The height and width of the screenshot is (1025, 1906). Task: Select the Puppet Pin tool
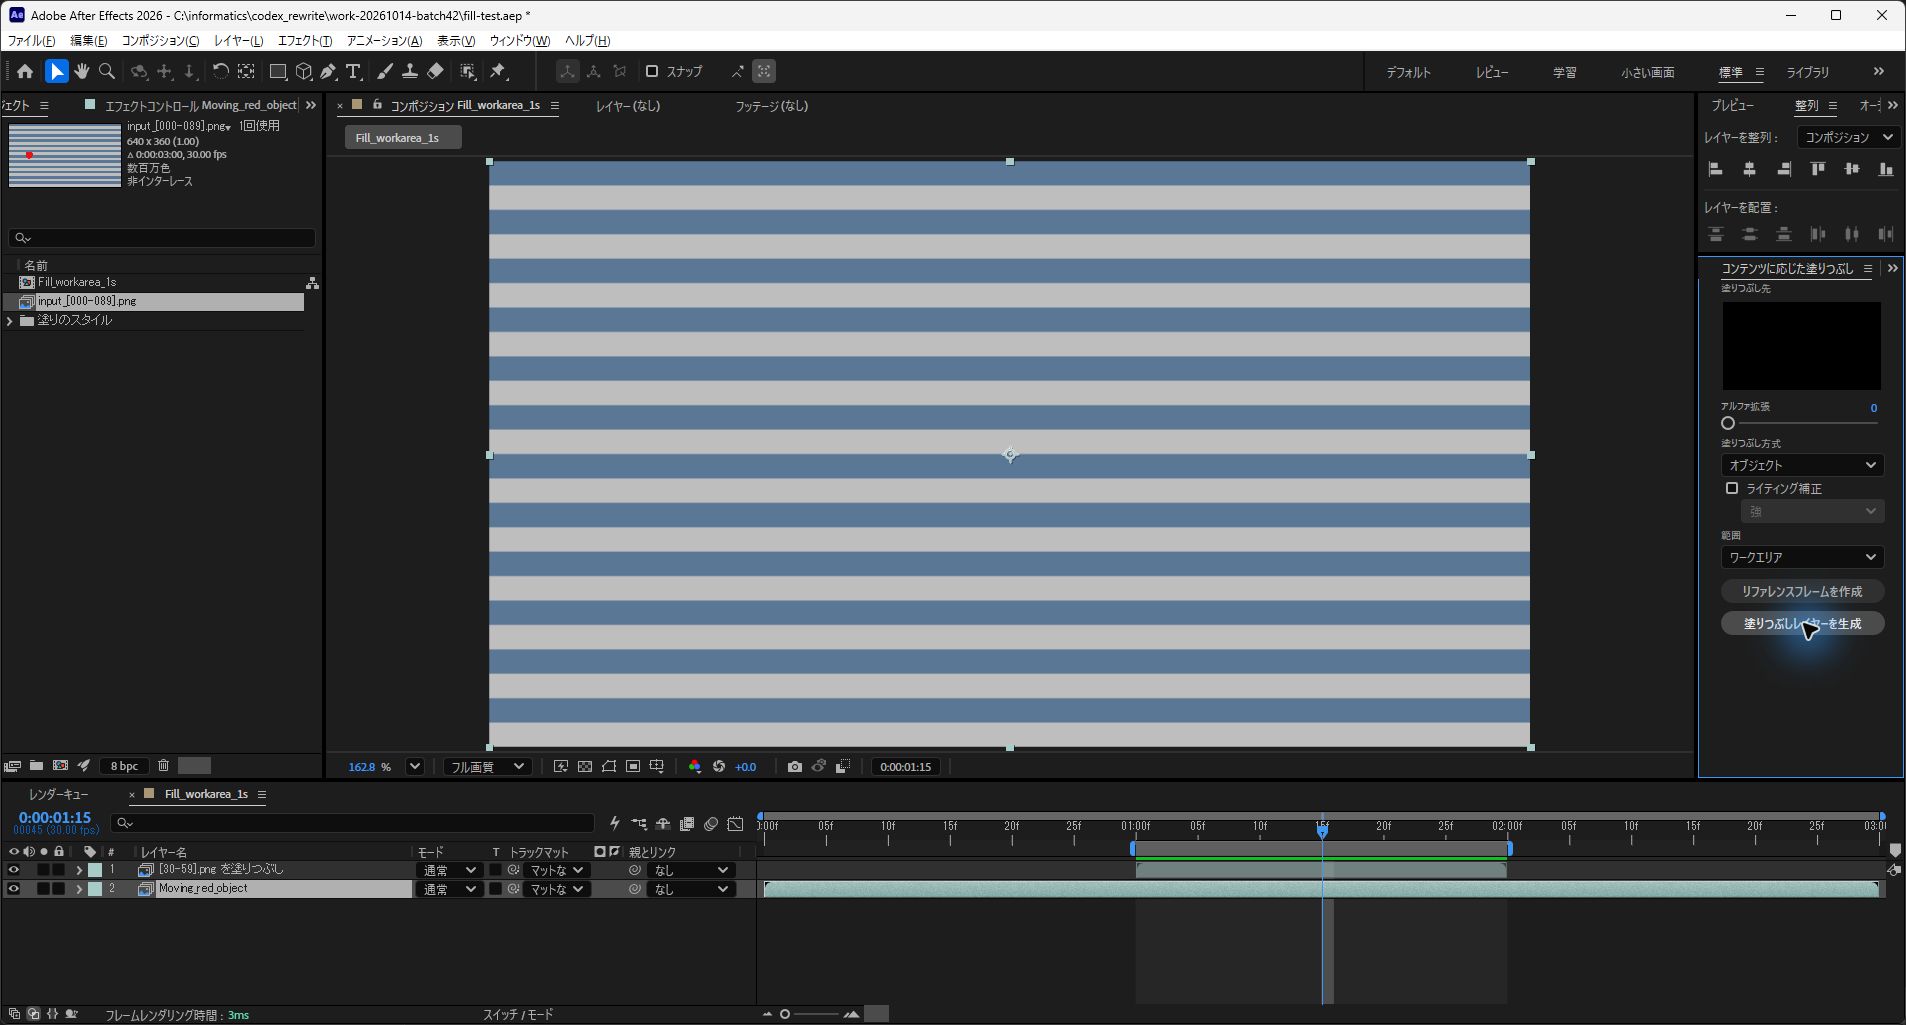(498, 71)
